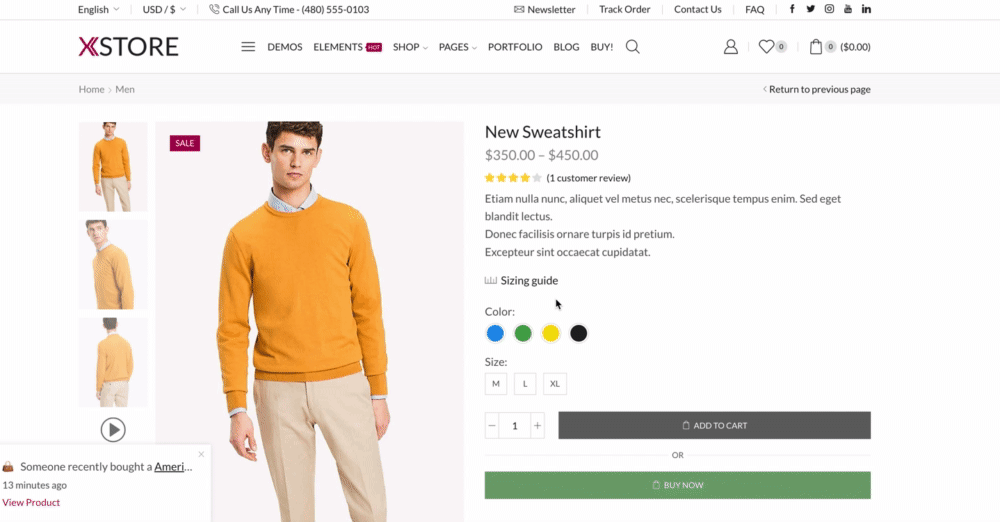Expand the Shop menu dropdown
This screenshot has height=522, width=1000.
410,47
